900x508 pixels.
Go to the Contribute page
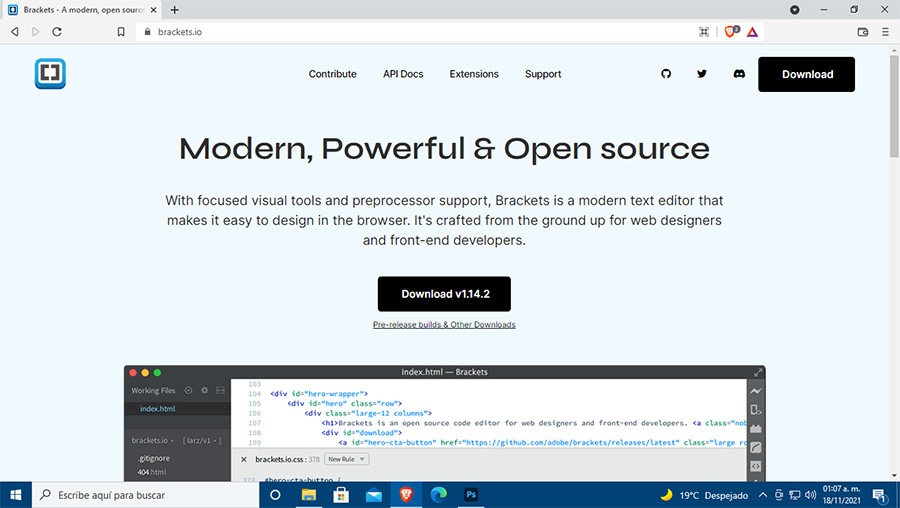tap(332, 74)
